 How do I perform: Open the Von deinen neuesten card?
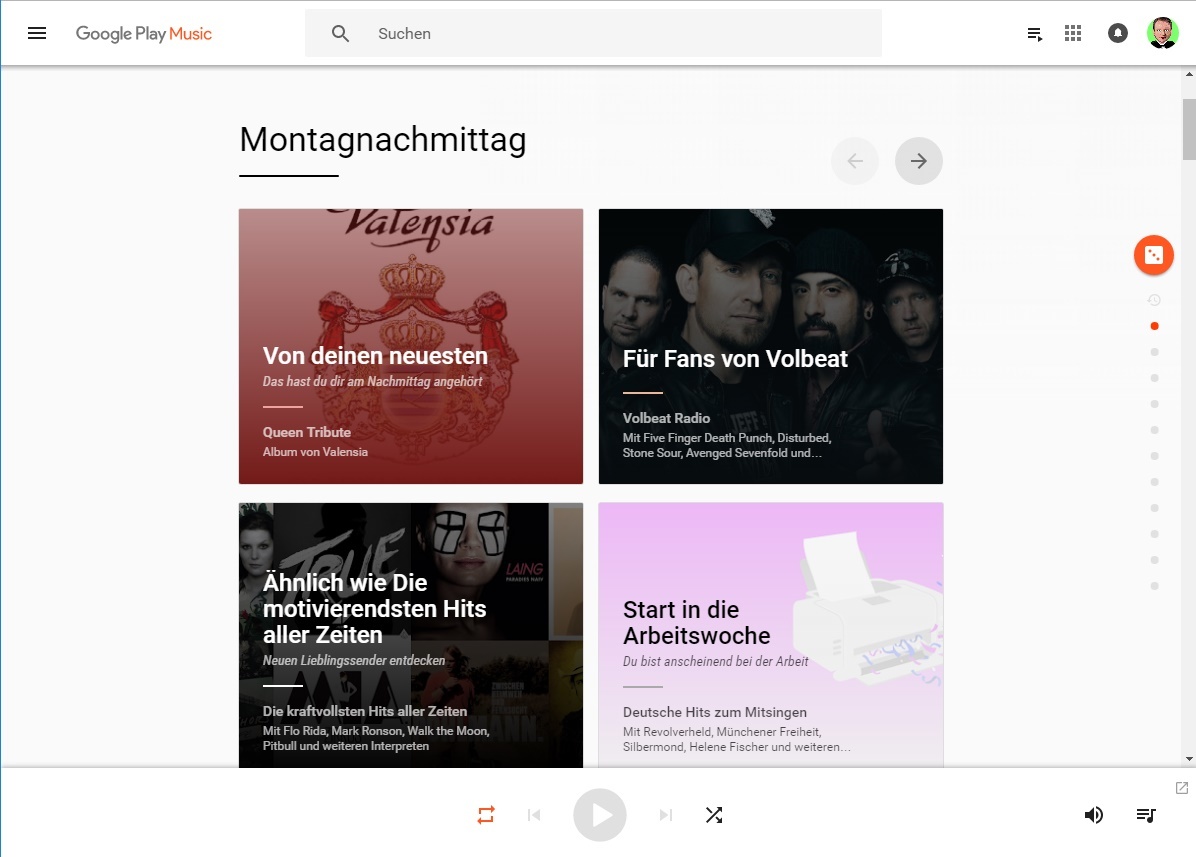(x=410, y=346)
